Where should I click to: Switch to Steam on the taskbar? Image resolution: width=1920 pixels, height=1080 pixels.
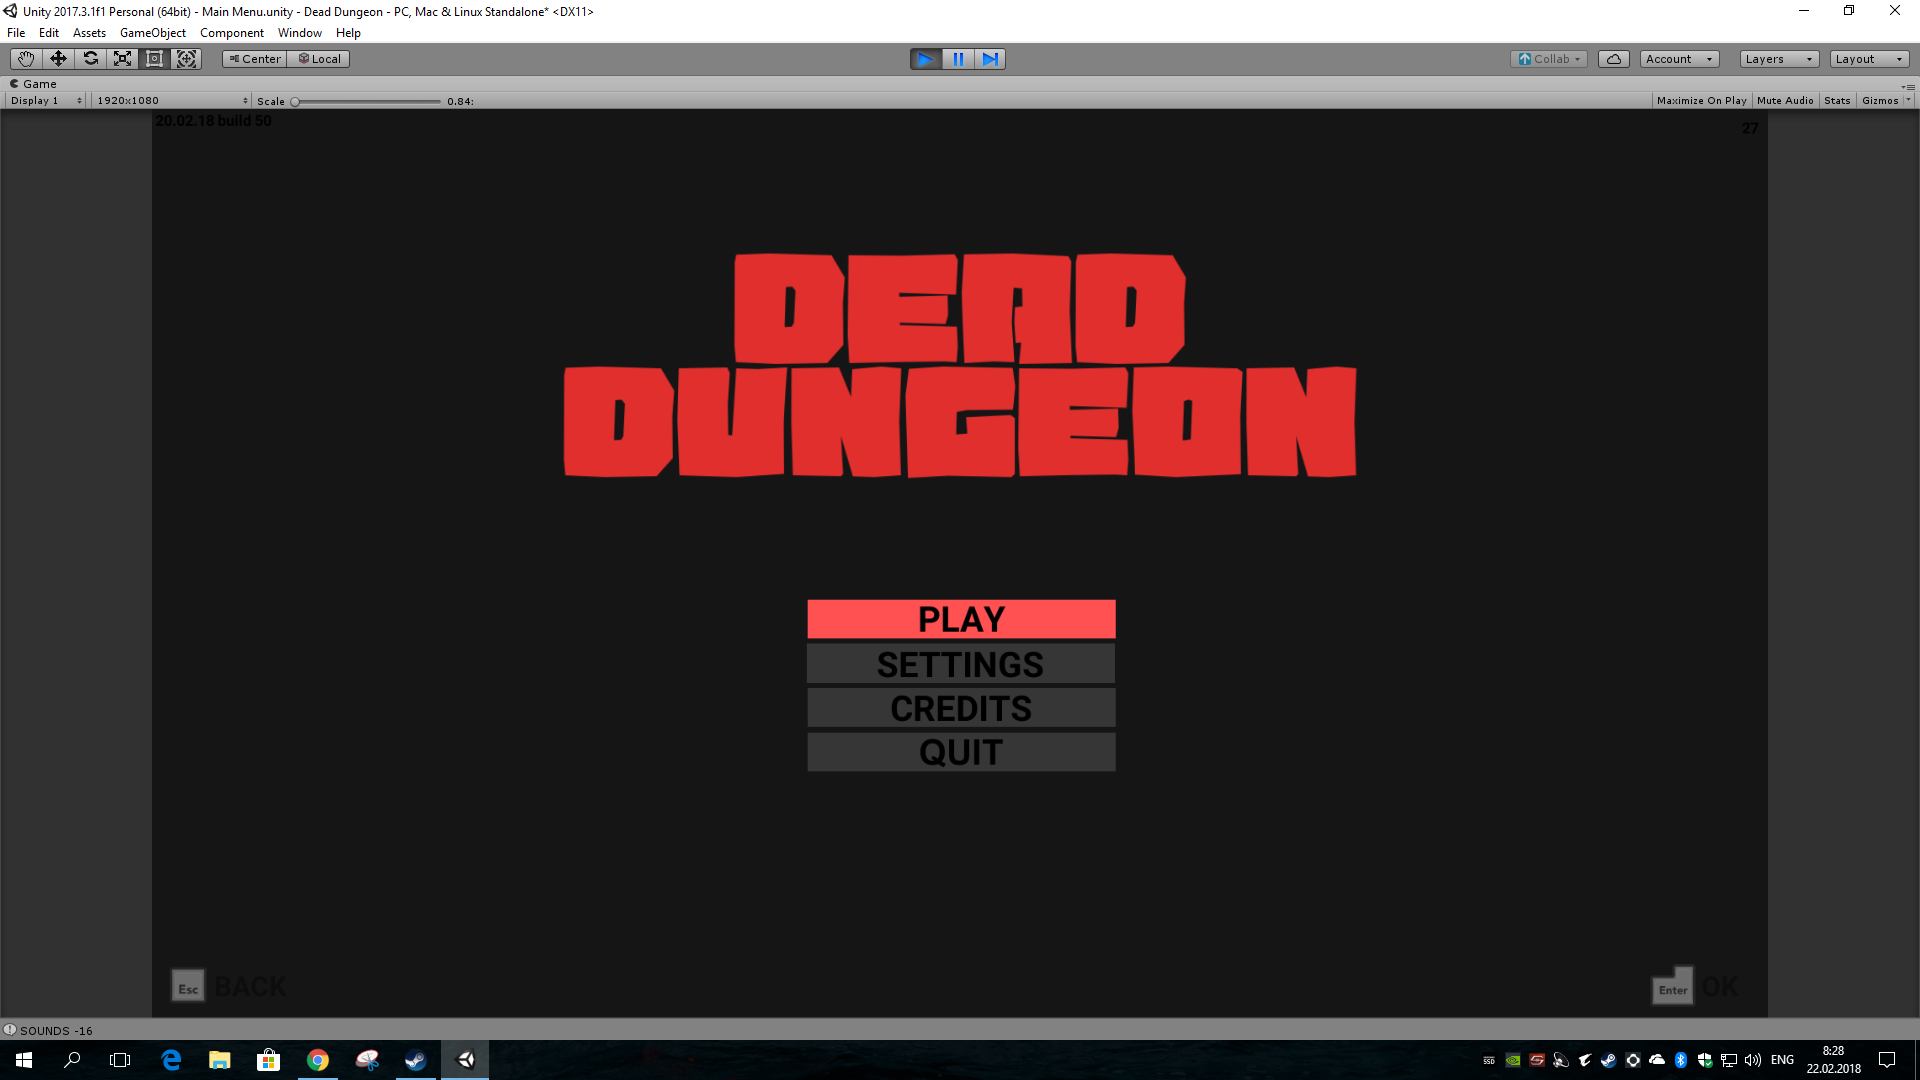pos(415,1060)
